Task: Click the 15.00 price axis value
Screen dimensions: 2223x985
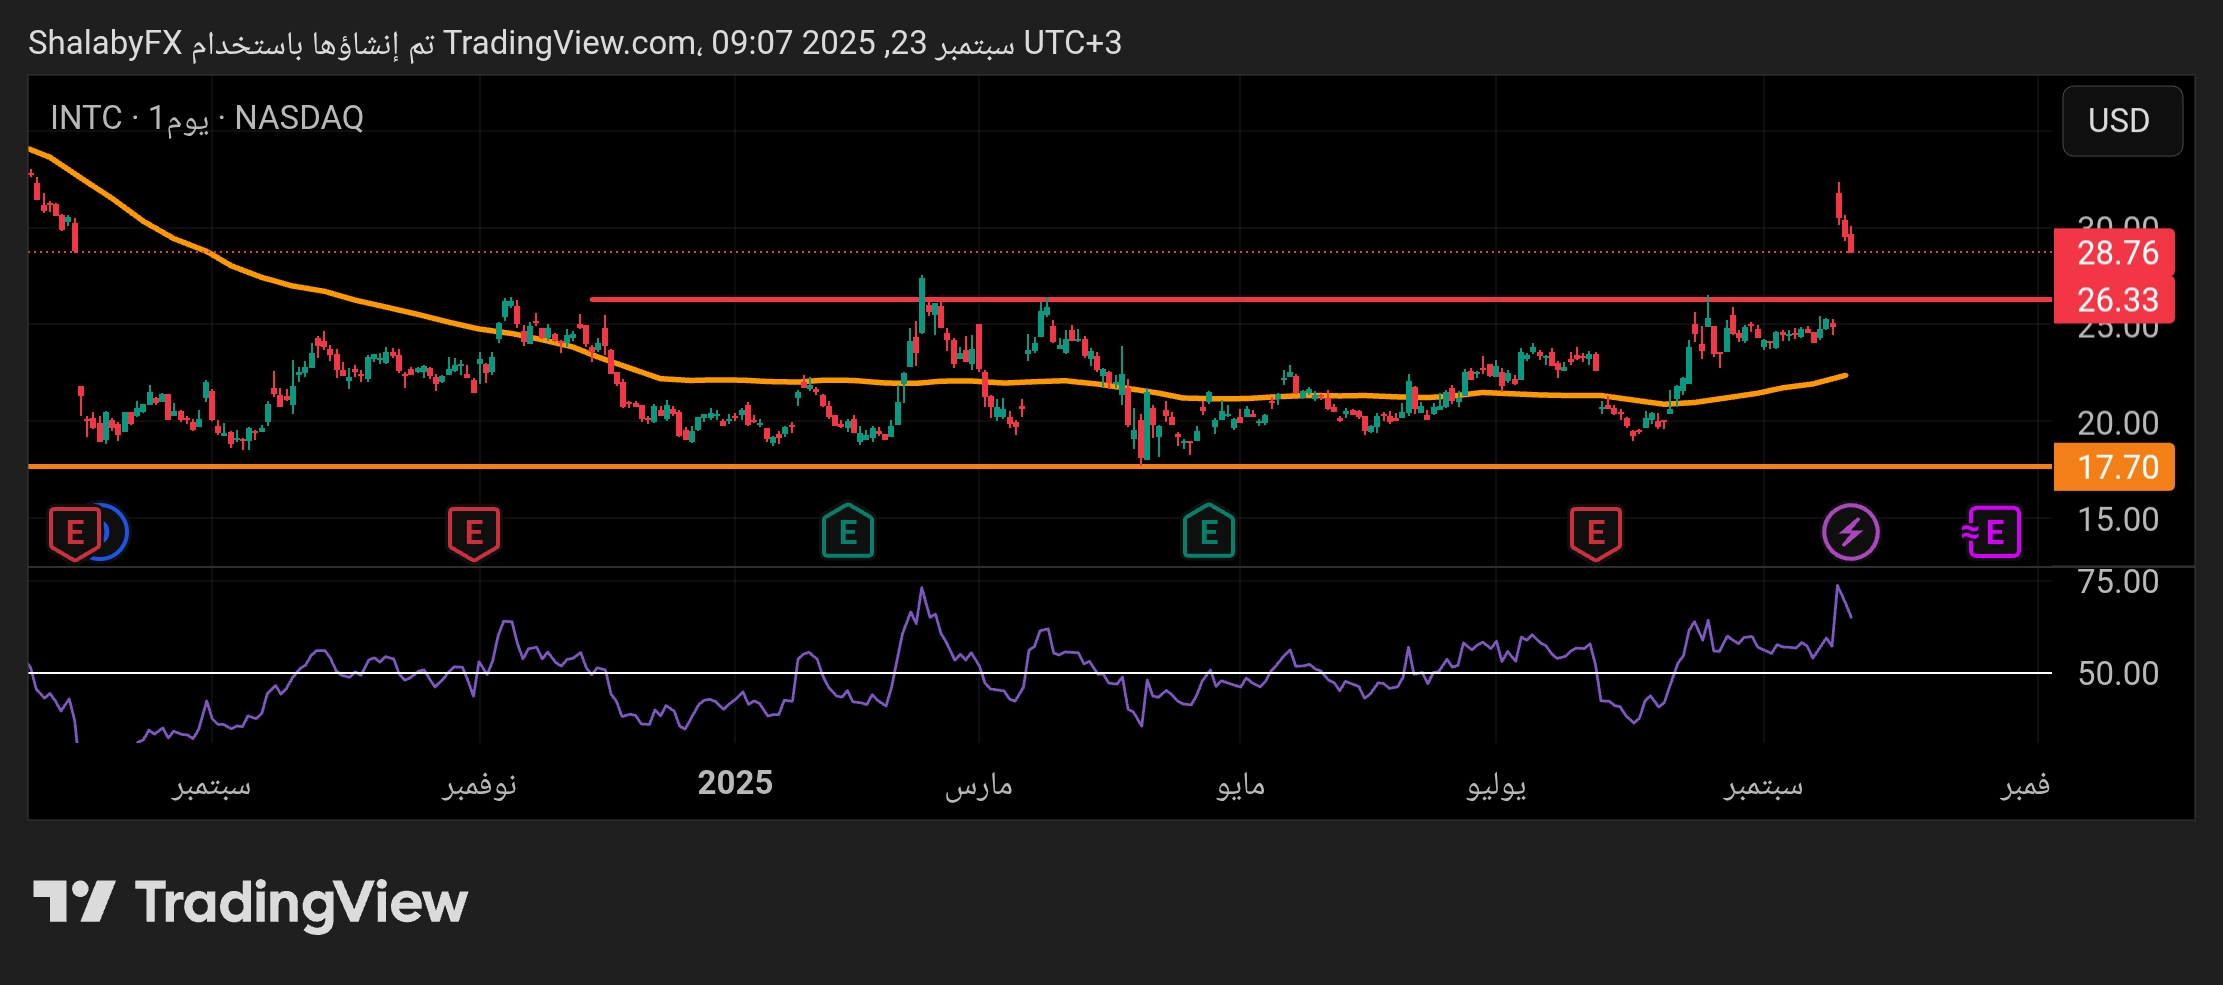Action: (x=2118, y=519)
